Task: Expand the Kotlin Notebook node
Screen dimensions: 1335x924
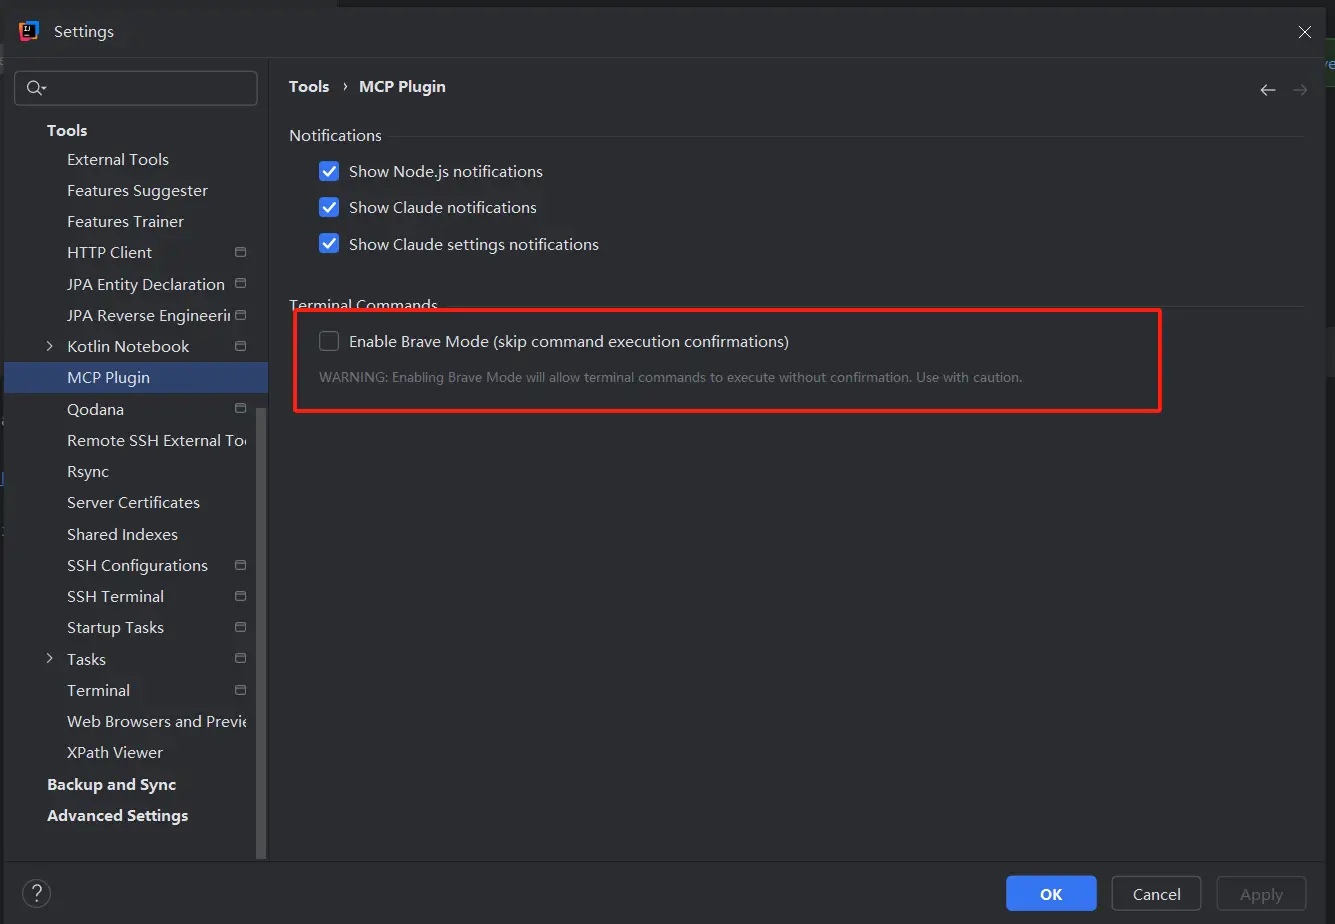Action: [x=50, y=346]
